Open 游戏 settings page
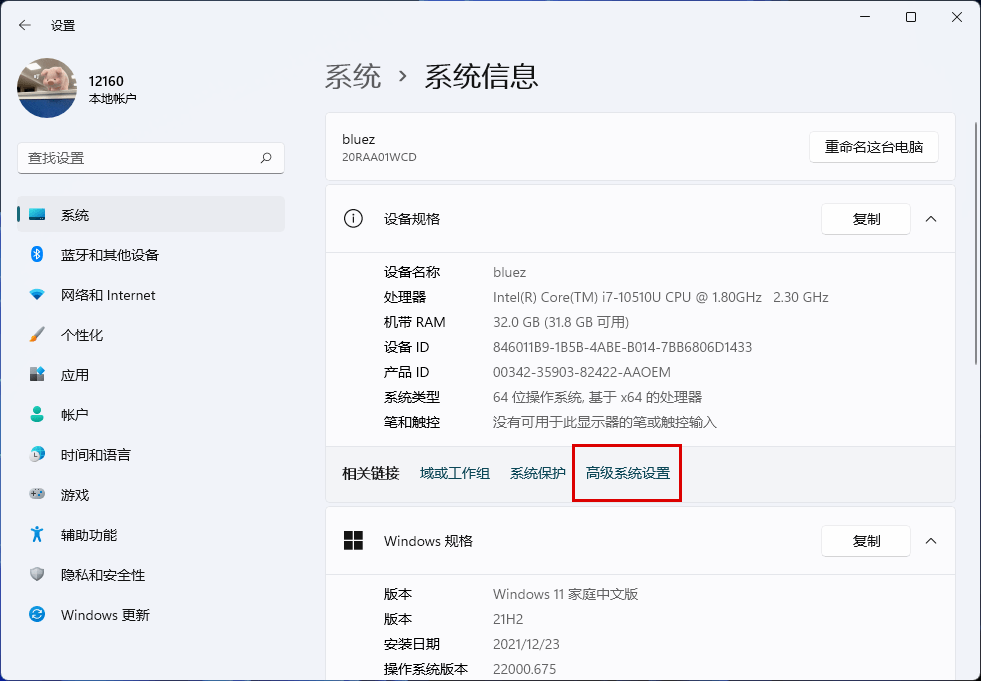 [x=151, y=494]
